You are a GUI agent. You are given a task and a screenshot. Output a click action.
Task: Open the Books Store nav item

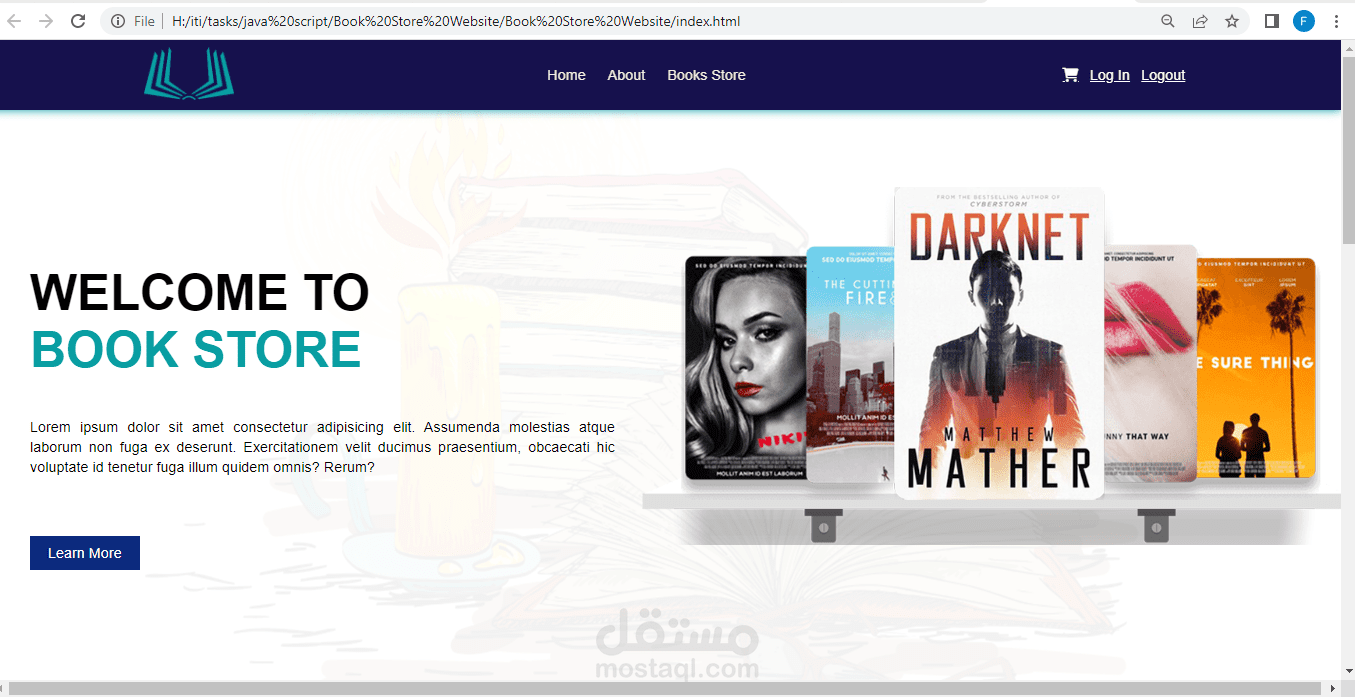(x=706, y=75)
